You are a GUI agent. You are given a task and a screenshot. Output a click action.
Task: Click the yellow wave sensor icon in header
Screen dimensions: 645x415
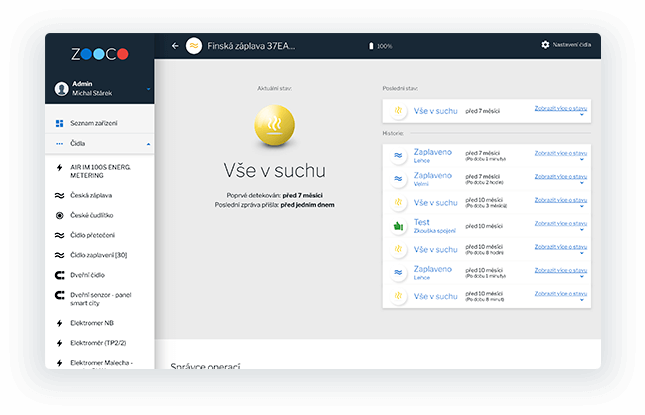click(x=194, y=46)
